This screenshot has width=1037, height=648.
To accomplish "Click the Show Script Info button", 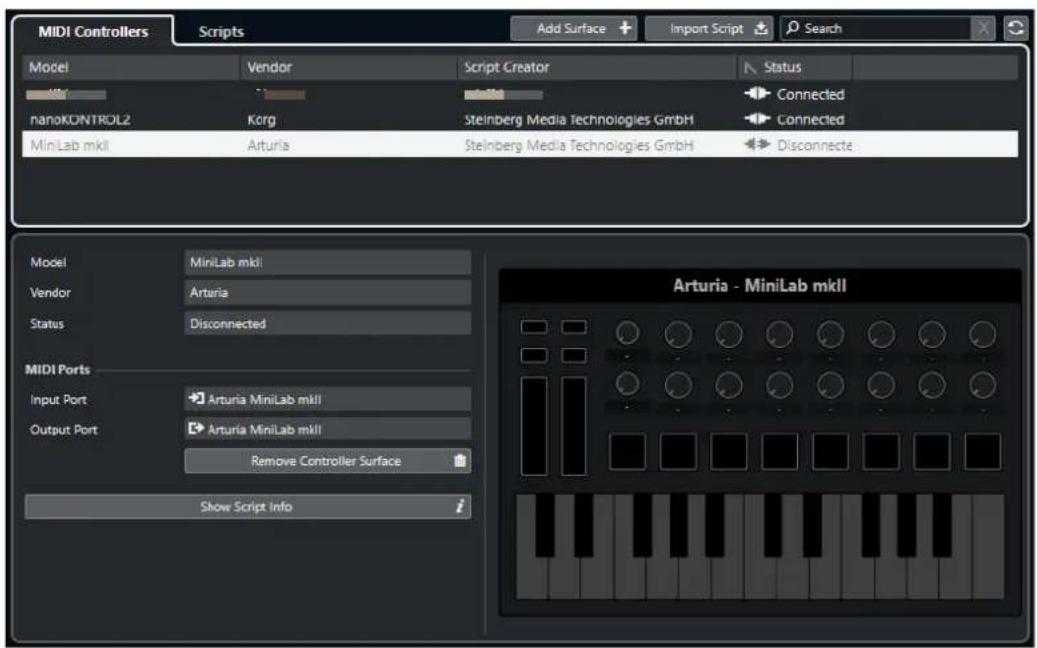I will click(x=248, y=506).
